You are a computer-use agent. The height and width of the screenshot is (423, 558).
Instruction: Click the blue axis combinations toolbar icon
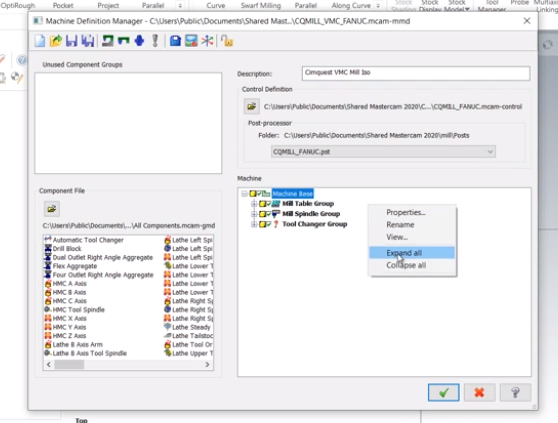[x=139, y=41]
